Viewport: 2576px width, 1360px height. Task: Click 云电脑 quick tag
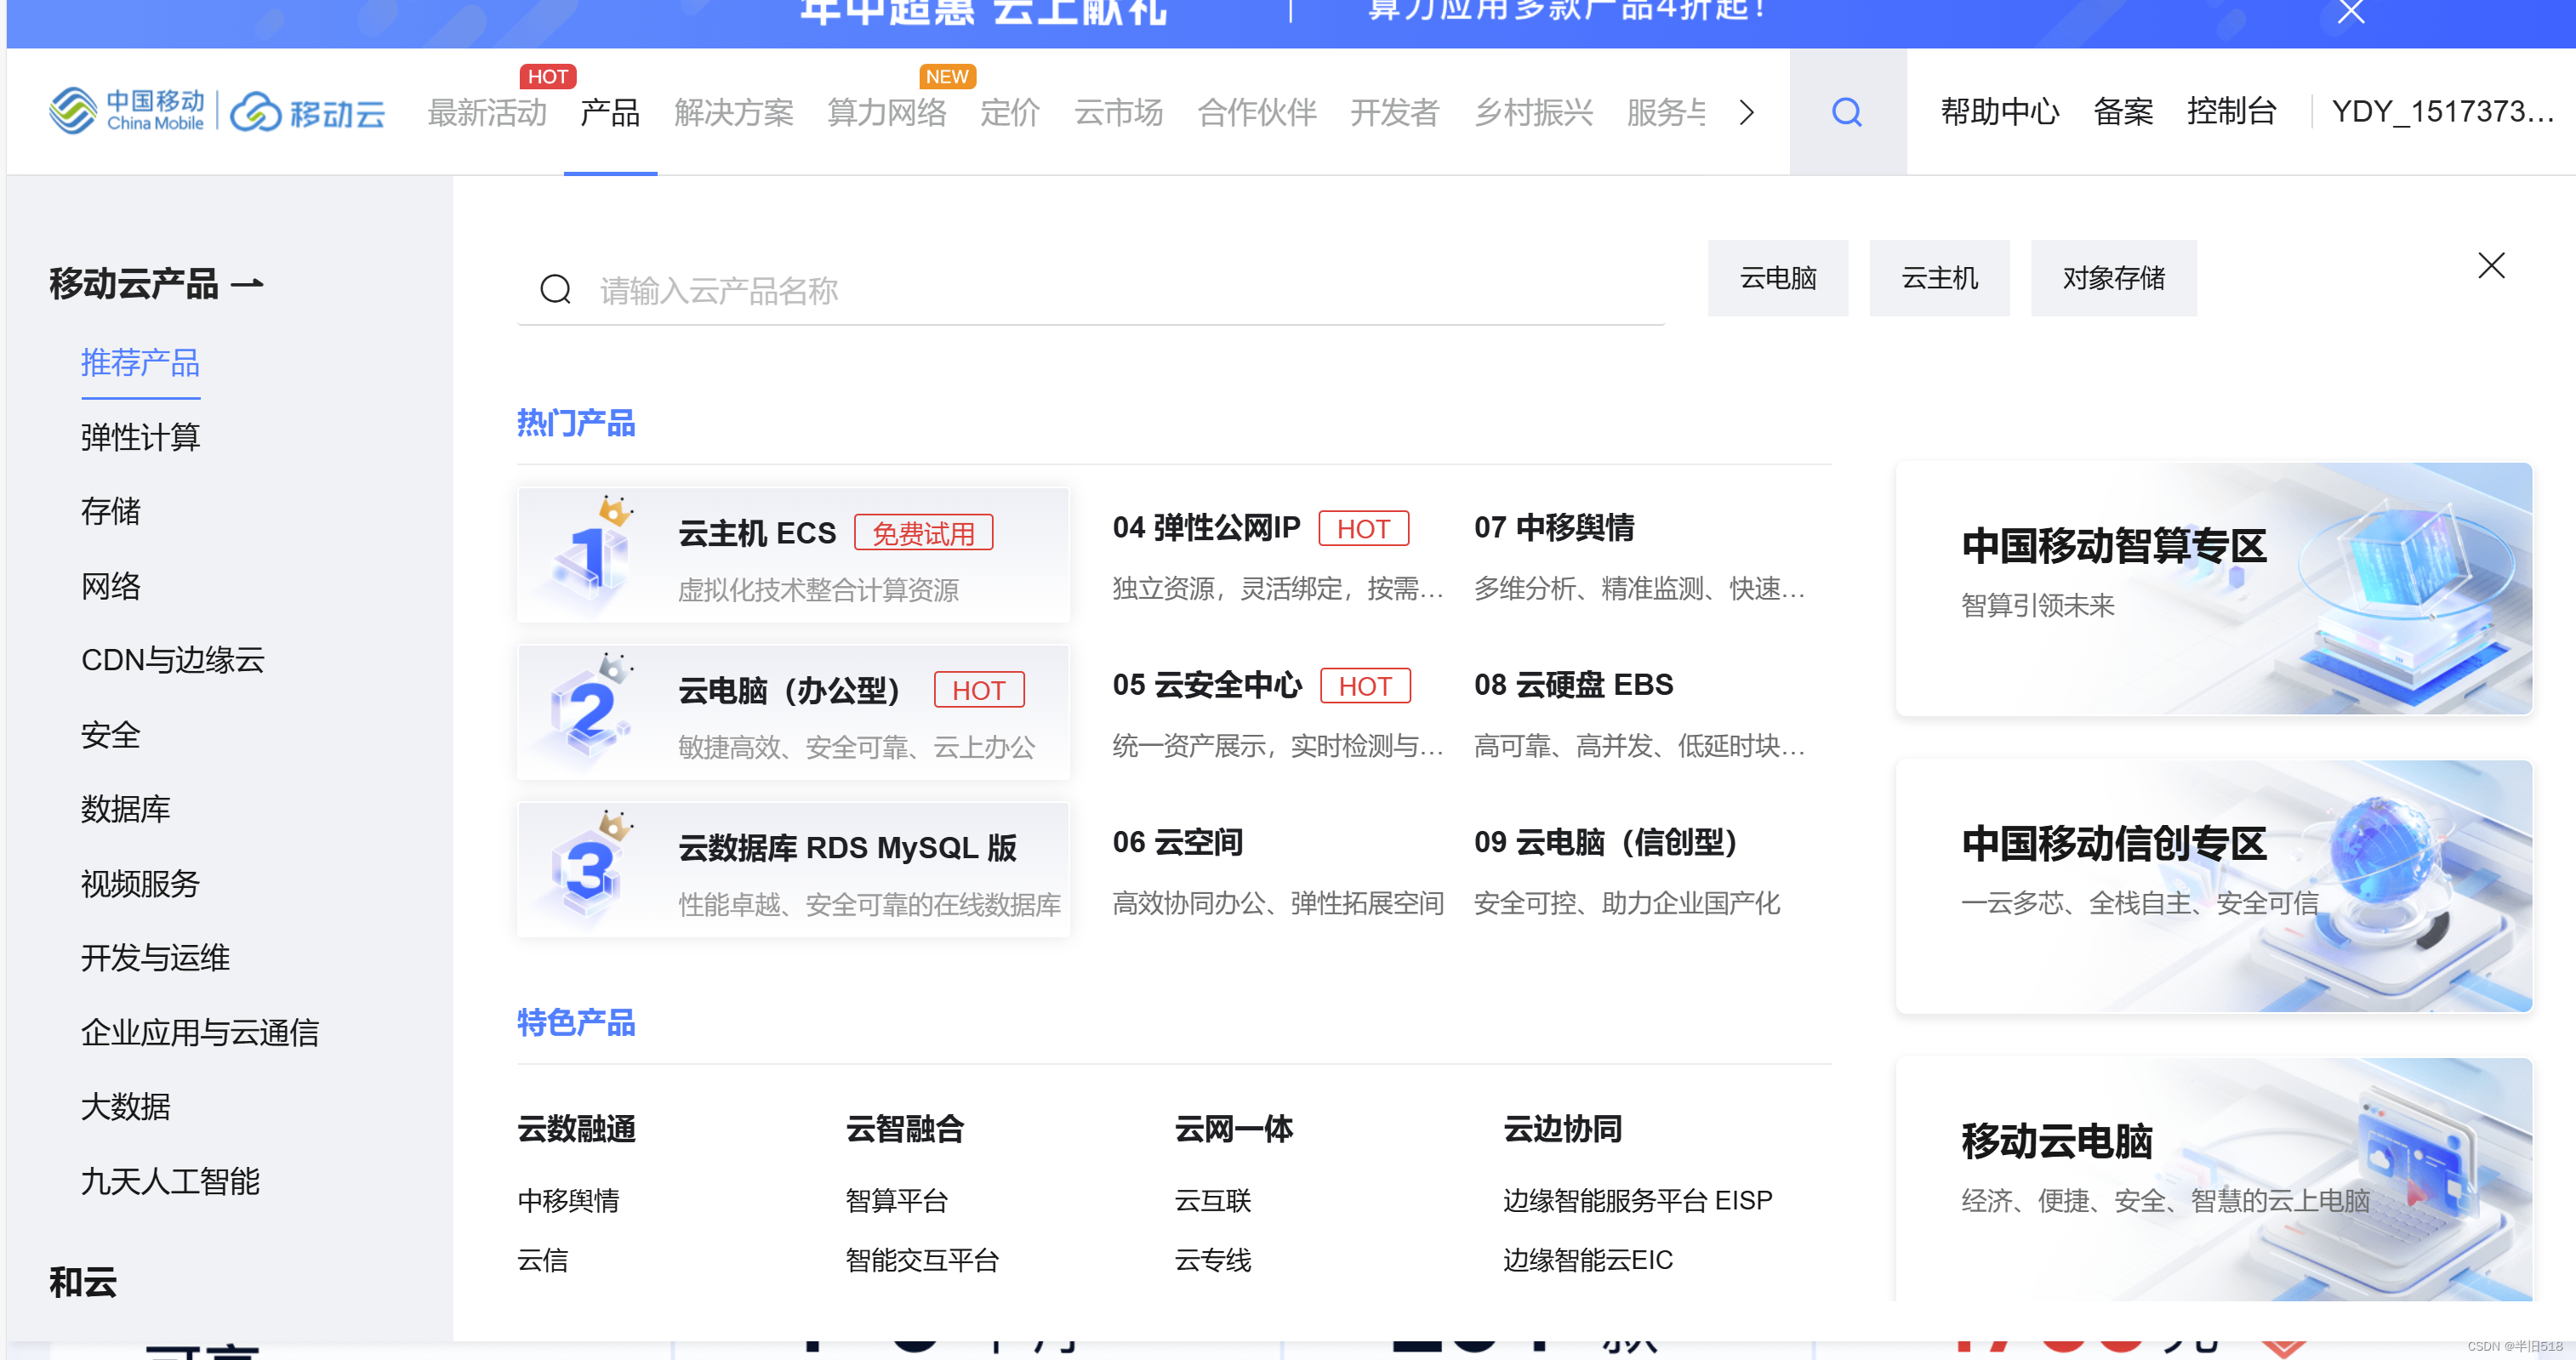tap(1778, 278)
